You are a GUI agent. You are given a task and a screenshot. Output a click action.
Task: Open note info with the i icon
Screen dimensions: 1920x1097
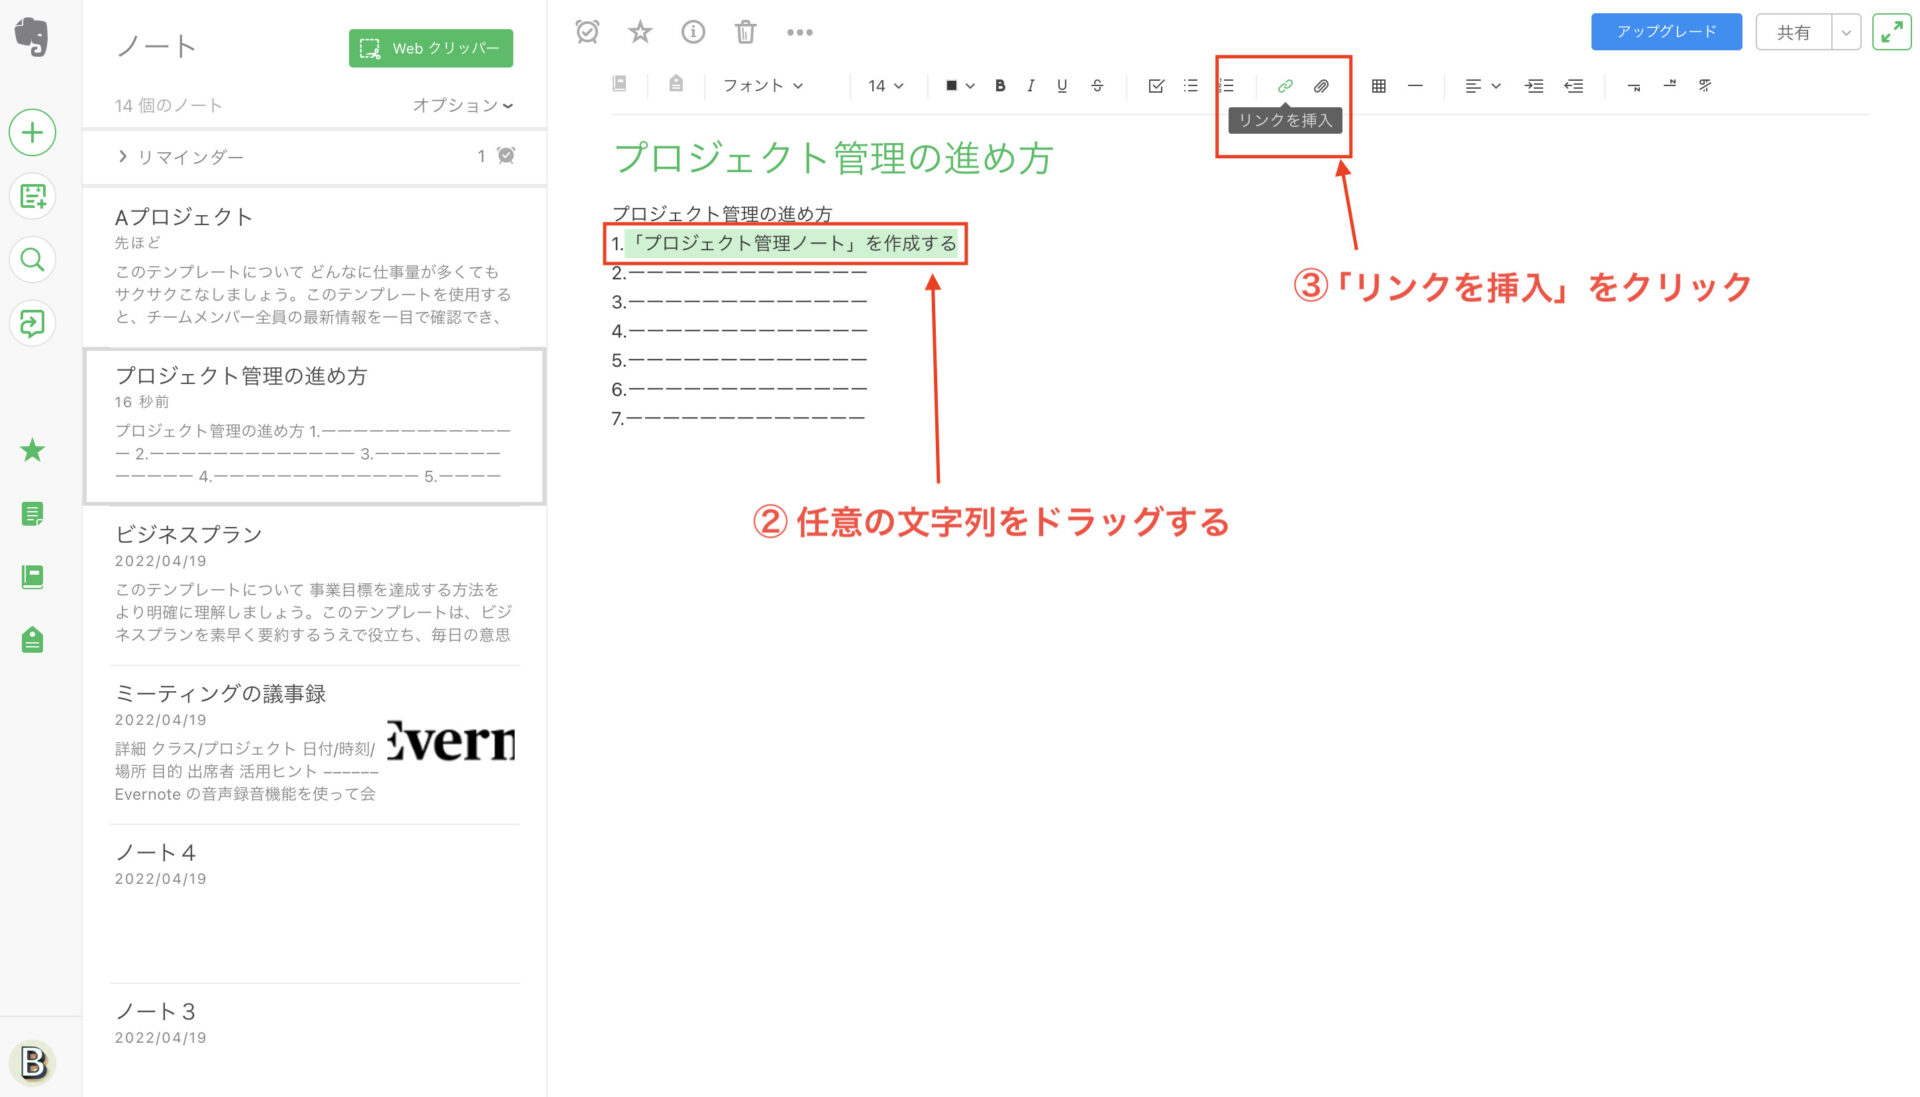(693, 31)
